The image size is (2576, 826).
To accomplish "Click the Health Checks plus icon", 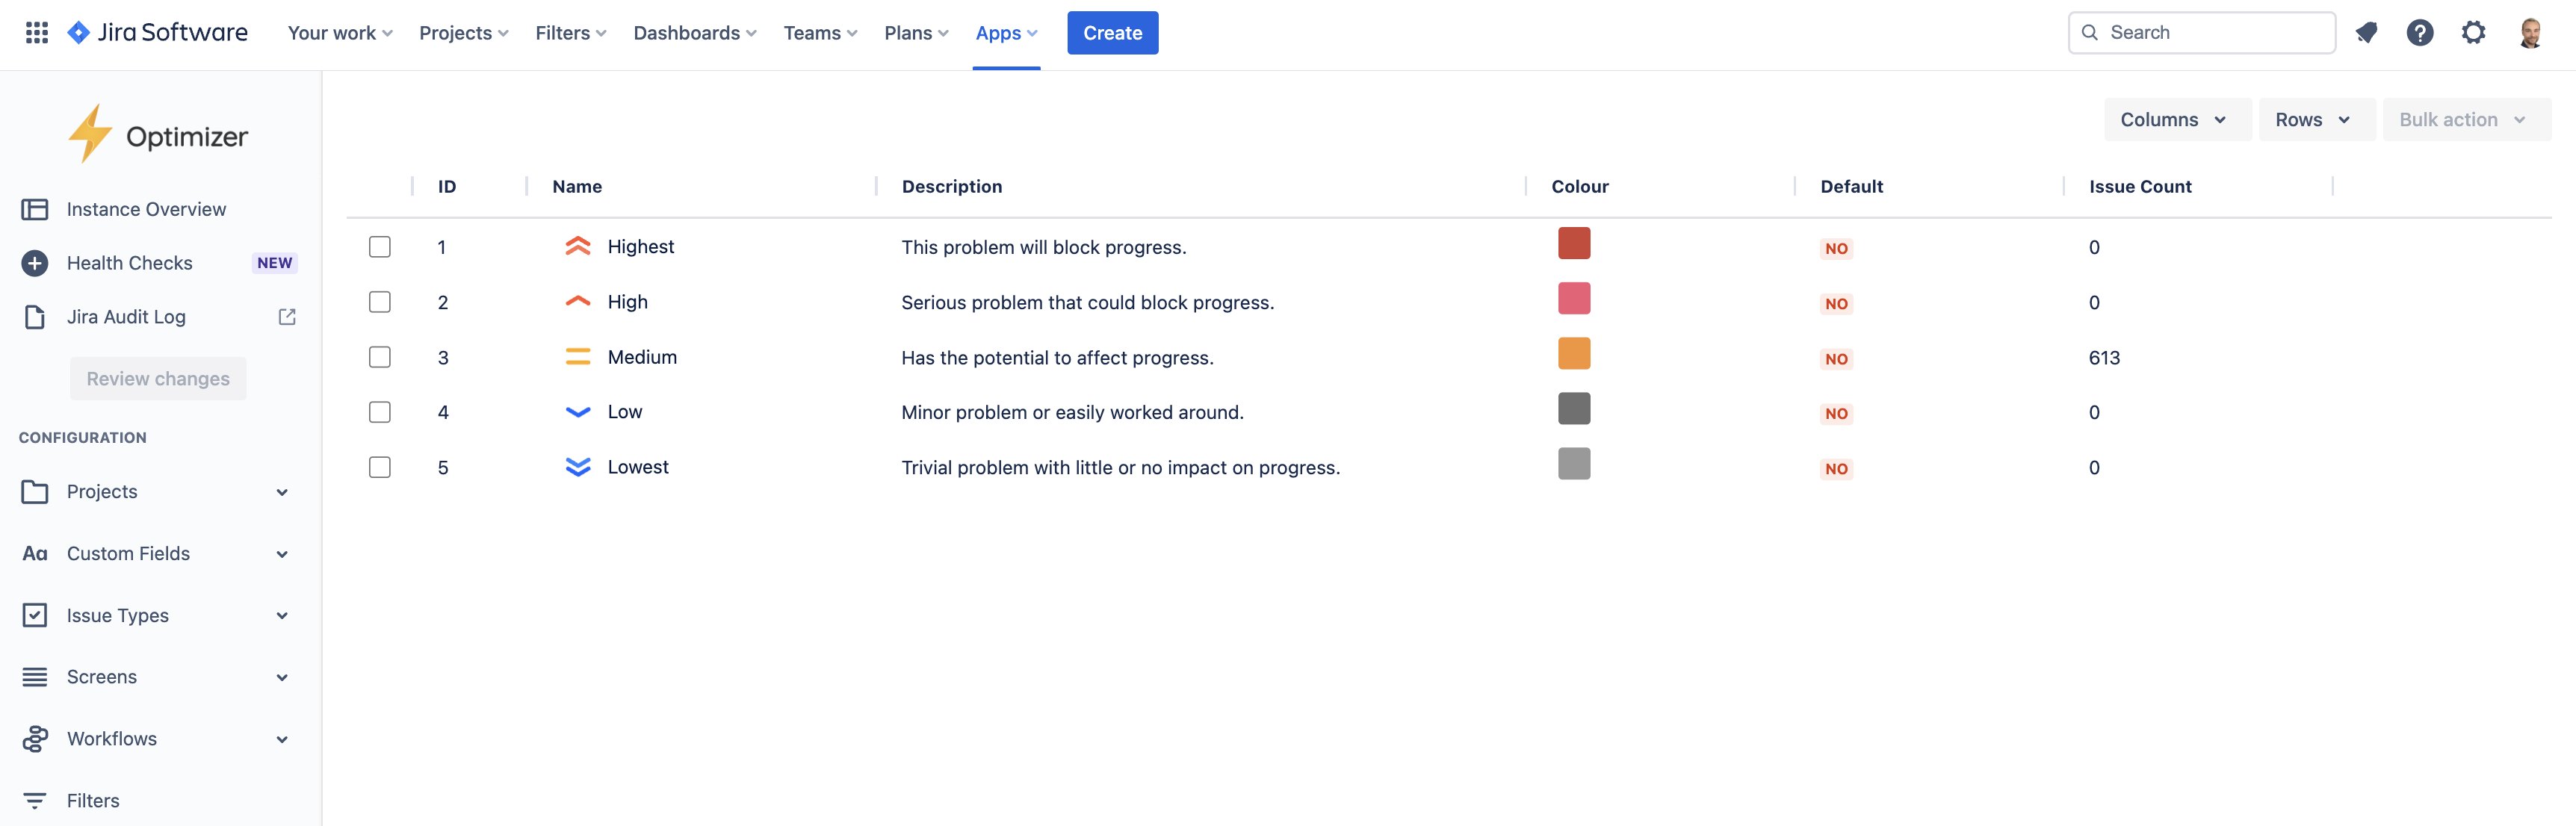I will [35, 263].
